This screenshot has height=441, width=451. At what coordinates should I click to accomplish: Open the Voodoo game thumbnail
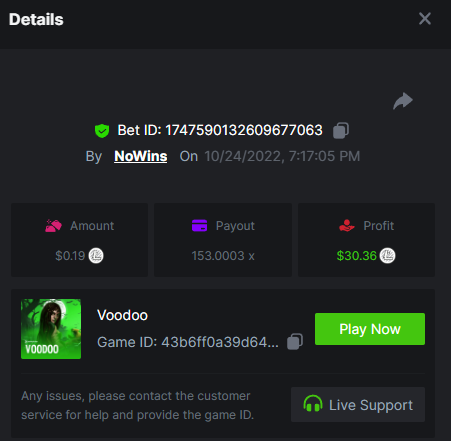click(x=51, y=329)
